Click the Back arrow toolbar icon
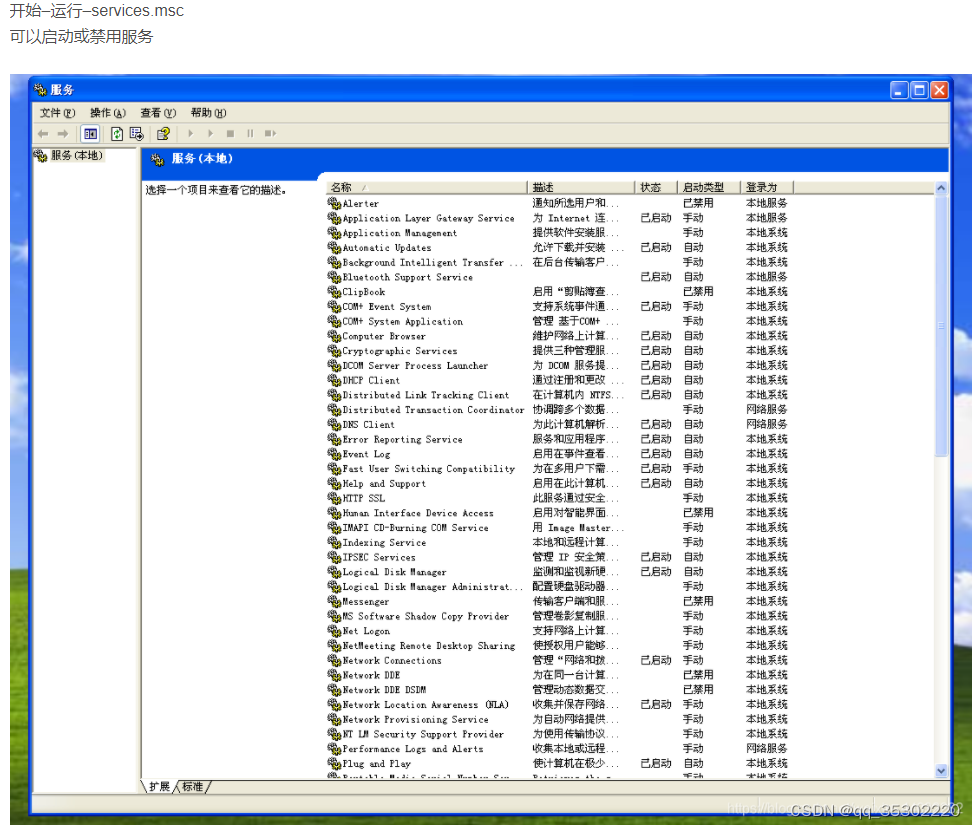Viewport: 976px width, 829px height. pos(43,134)
